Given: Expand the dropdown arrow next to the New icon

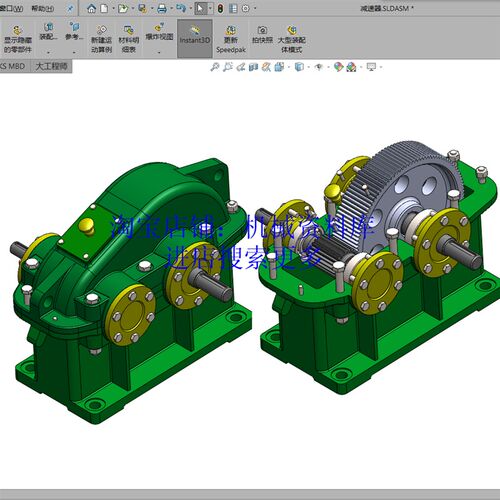Looking at the screenshot, I should tap(113, 8).
